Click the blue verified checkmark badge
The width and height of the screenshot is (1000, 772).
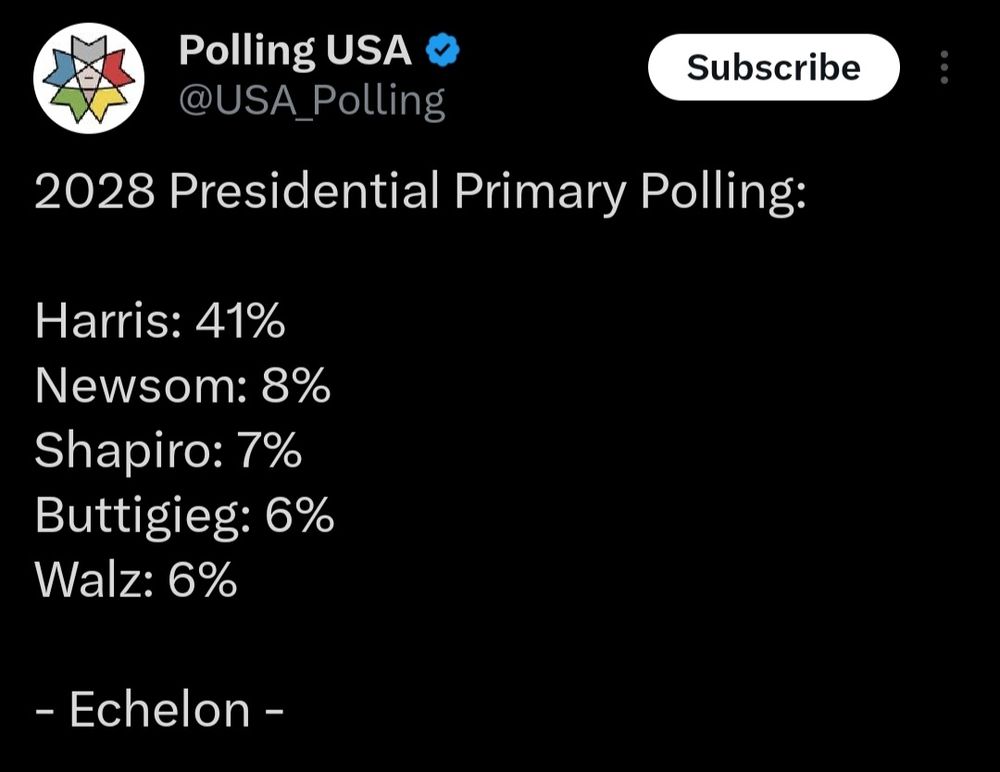(x=442, y=50)
